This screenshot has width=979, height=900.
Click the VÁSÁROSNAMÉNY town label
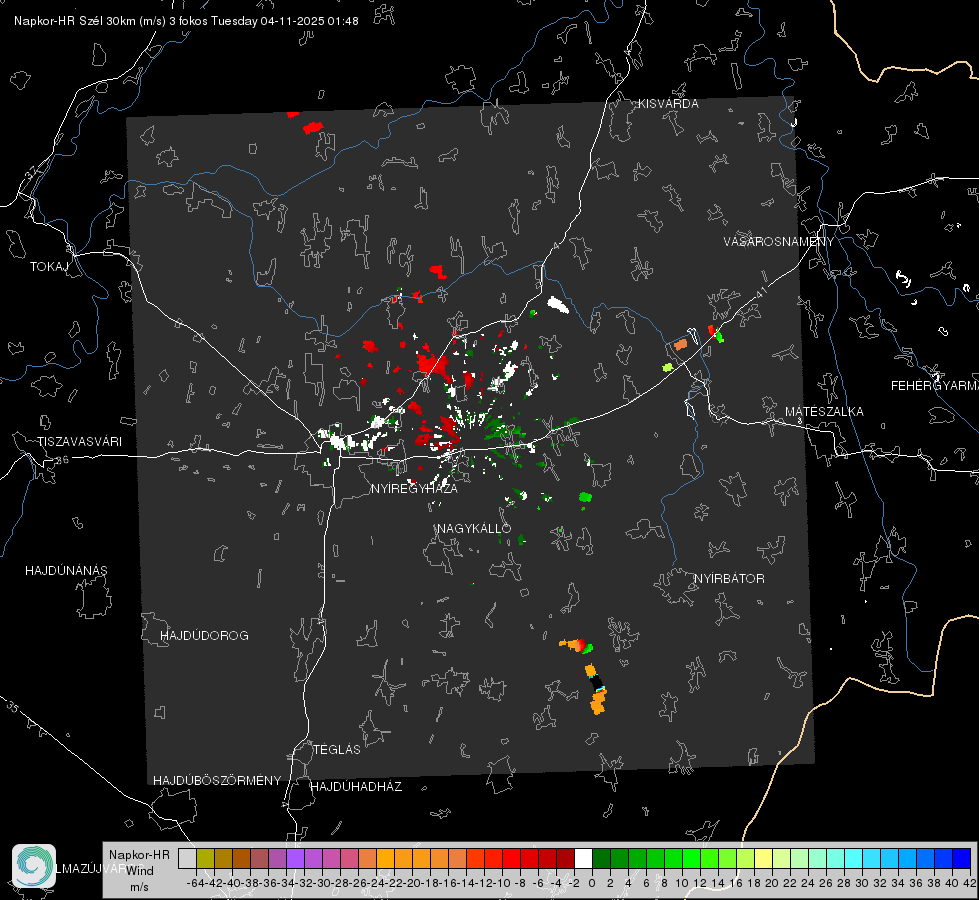(x=779, y=242)
